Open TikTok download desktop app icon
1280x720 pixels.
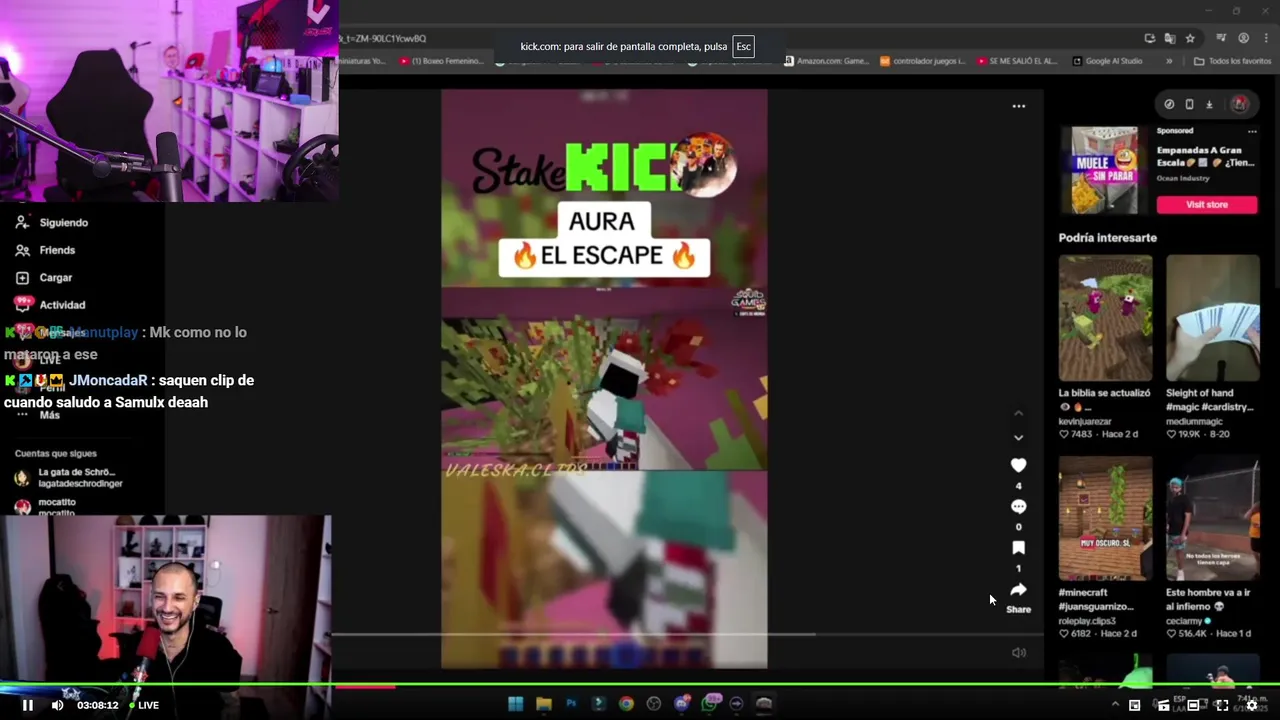[x=1209, y=104]
